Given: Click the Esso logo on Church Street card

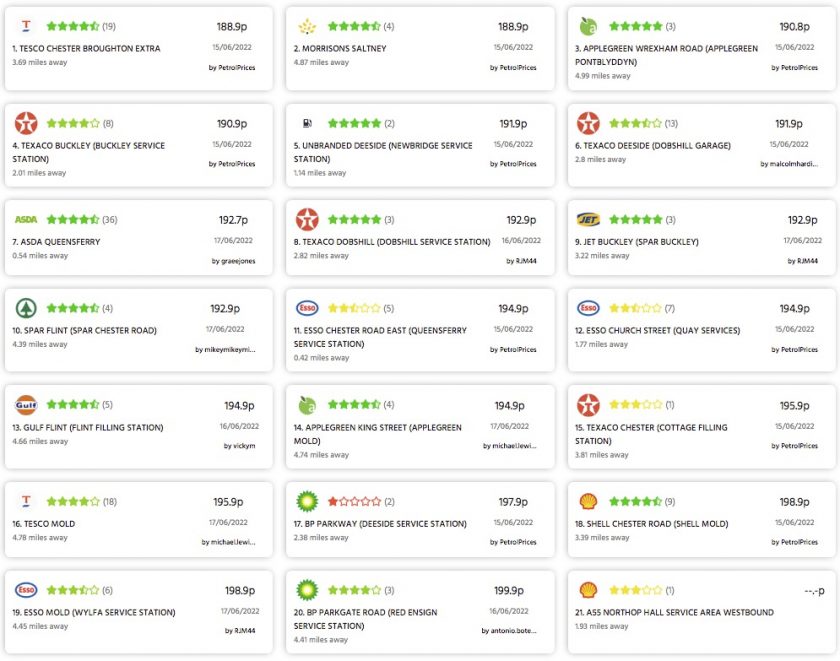Looking at the screenshot, I should point(588,308).
